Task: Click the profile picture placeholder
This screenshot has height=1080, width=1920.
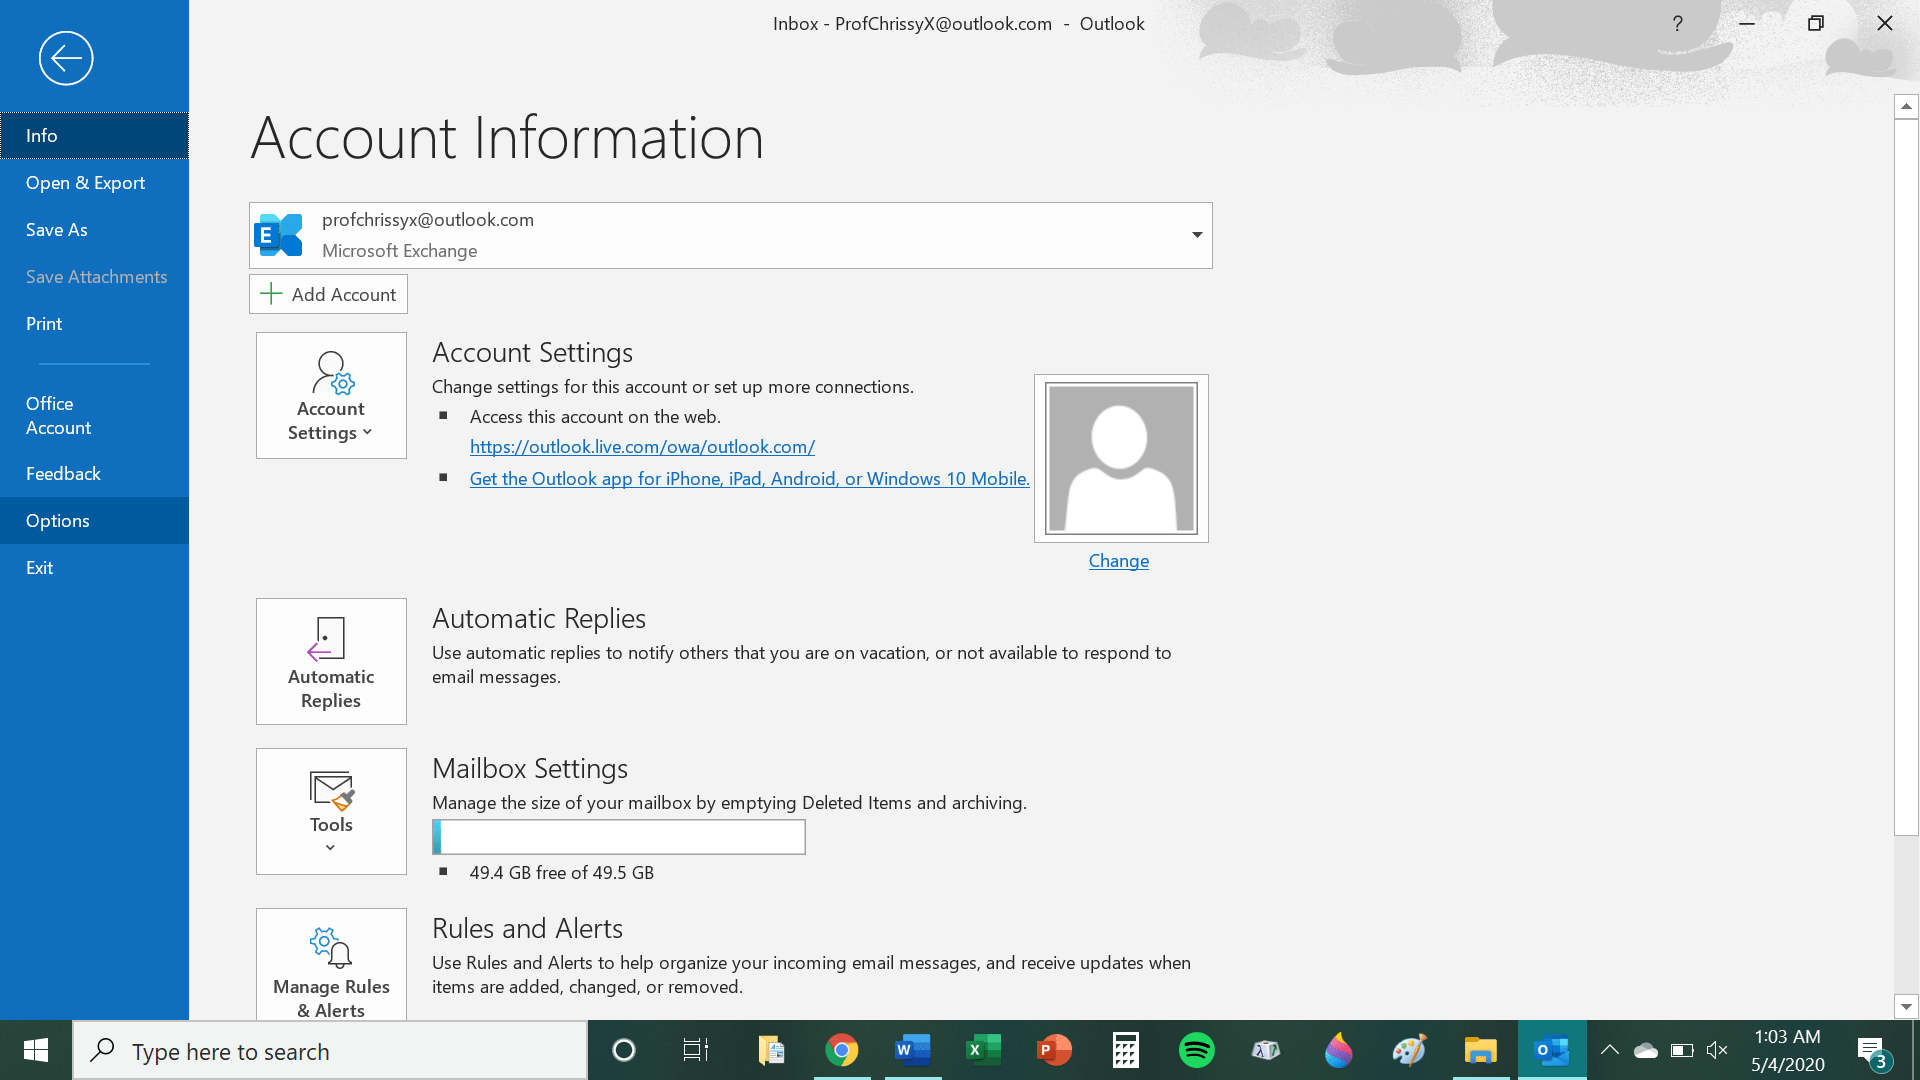Action: [x=1120, y=459]
